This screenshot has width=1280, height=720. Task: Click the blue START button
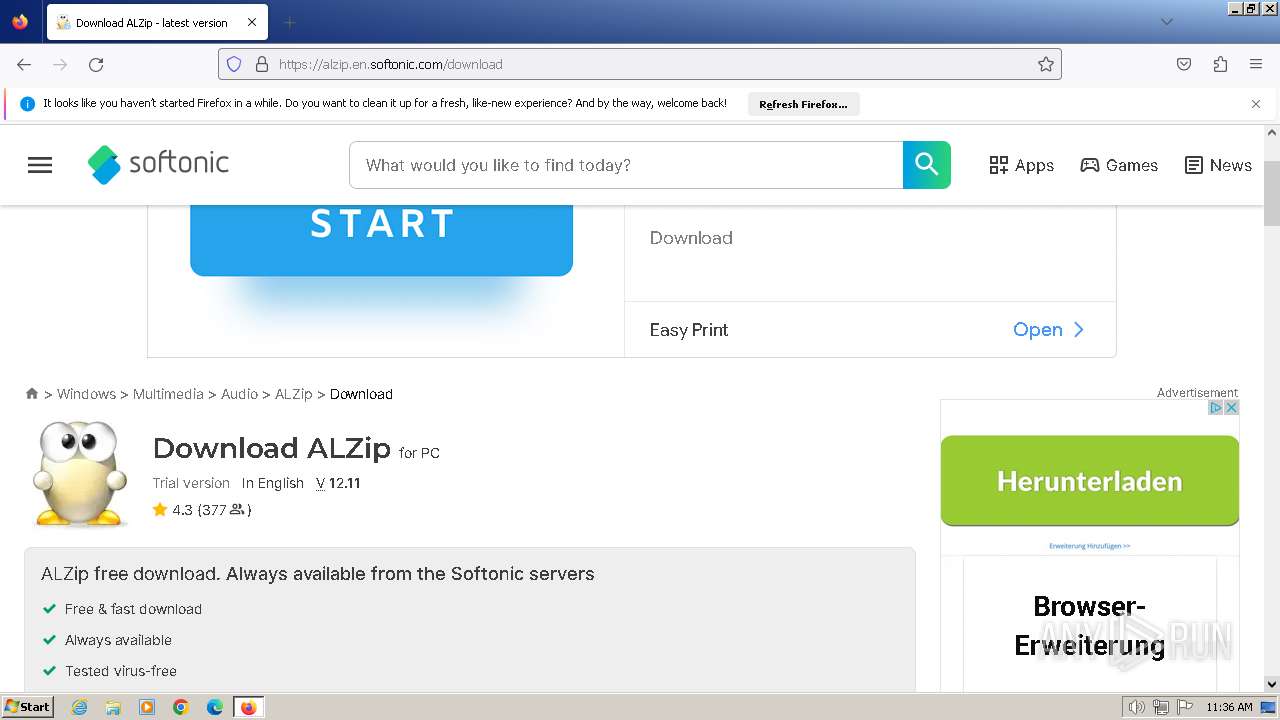tap(381, 238)
